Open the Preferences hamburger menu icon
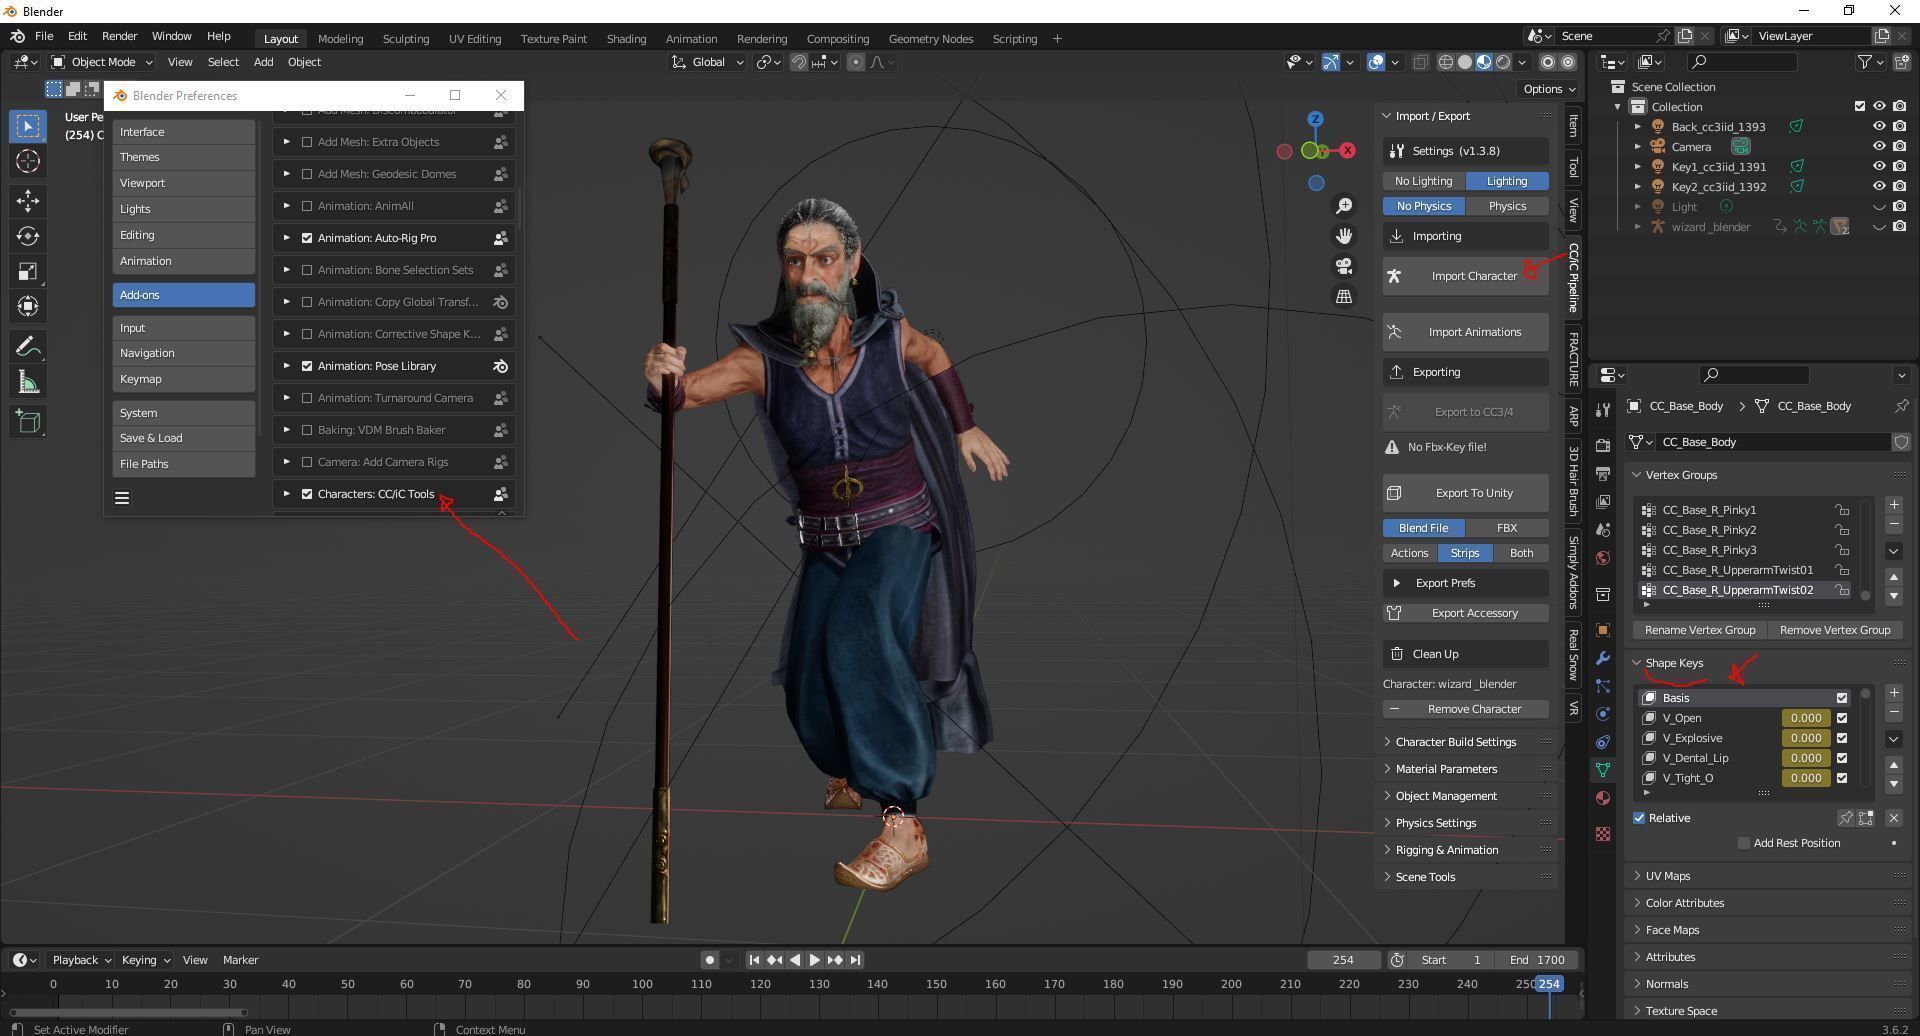1920x1036 pixels. [x=122, y=498]
